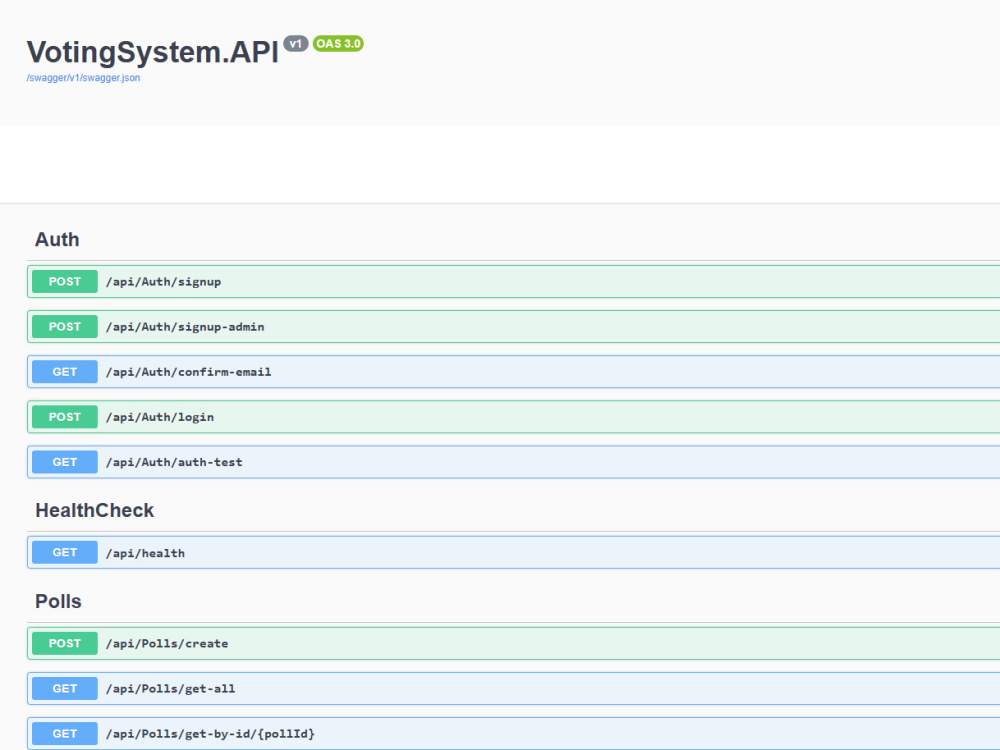Click the v1 version badge
This screenshot has width=1000, height=750.
[x=296, y=43]
